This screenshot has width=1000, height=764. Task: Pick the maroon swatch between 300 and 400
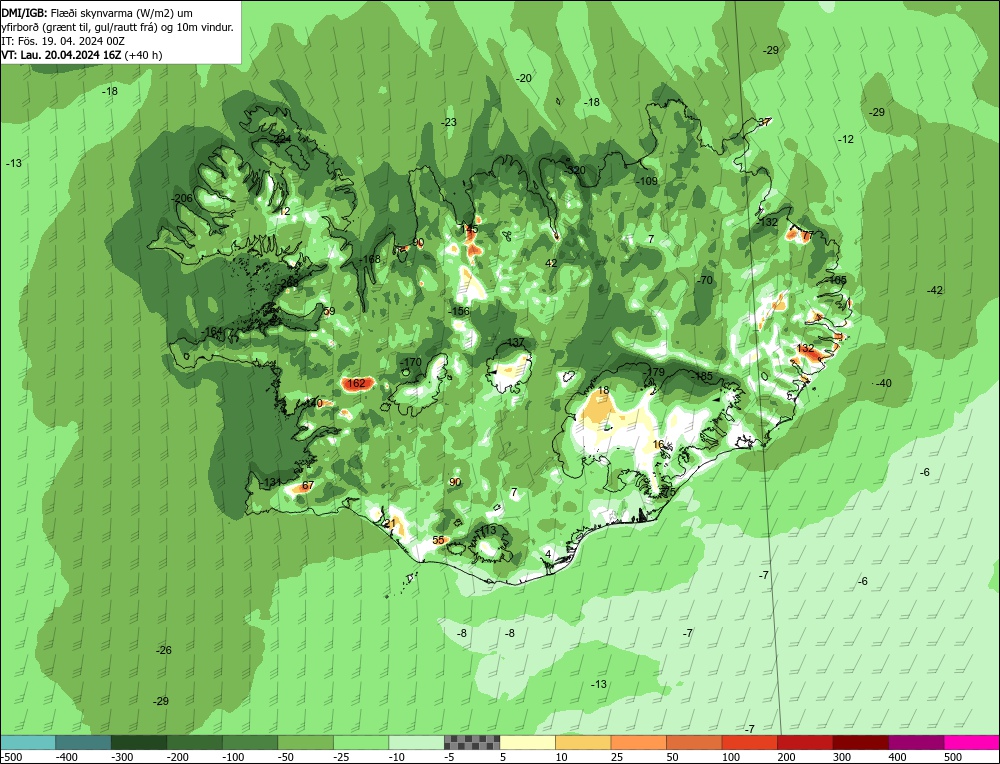click(860, 742)
